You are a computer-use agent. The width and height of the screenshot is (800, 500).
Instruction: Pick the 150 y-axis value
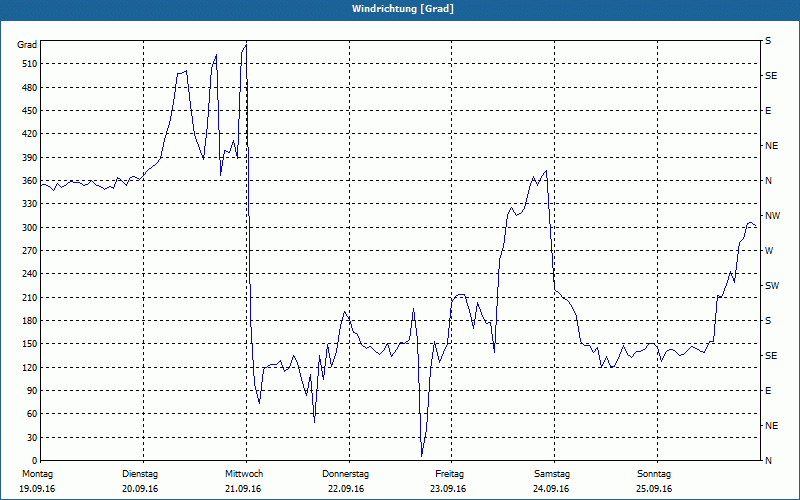[x=30, y=344]
